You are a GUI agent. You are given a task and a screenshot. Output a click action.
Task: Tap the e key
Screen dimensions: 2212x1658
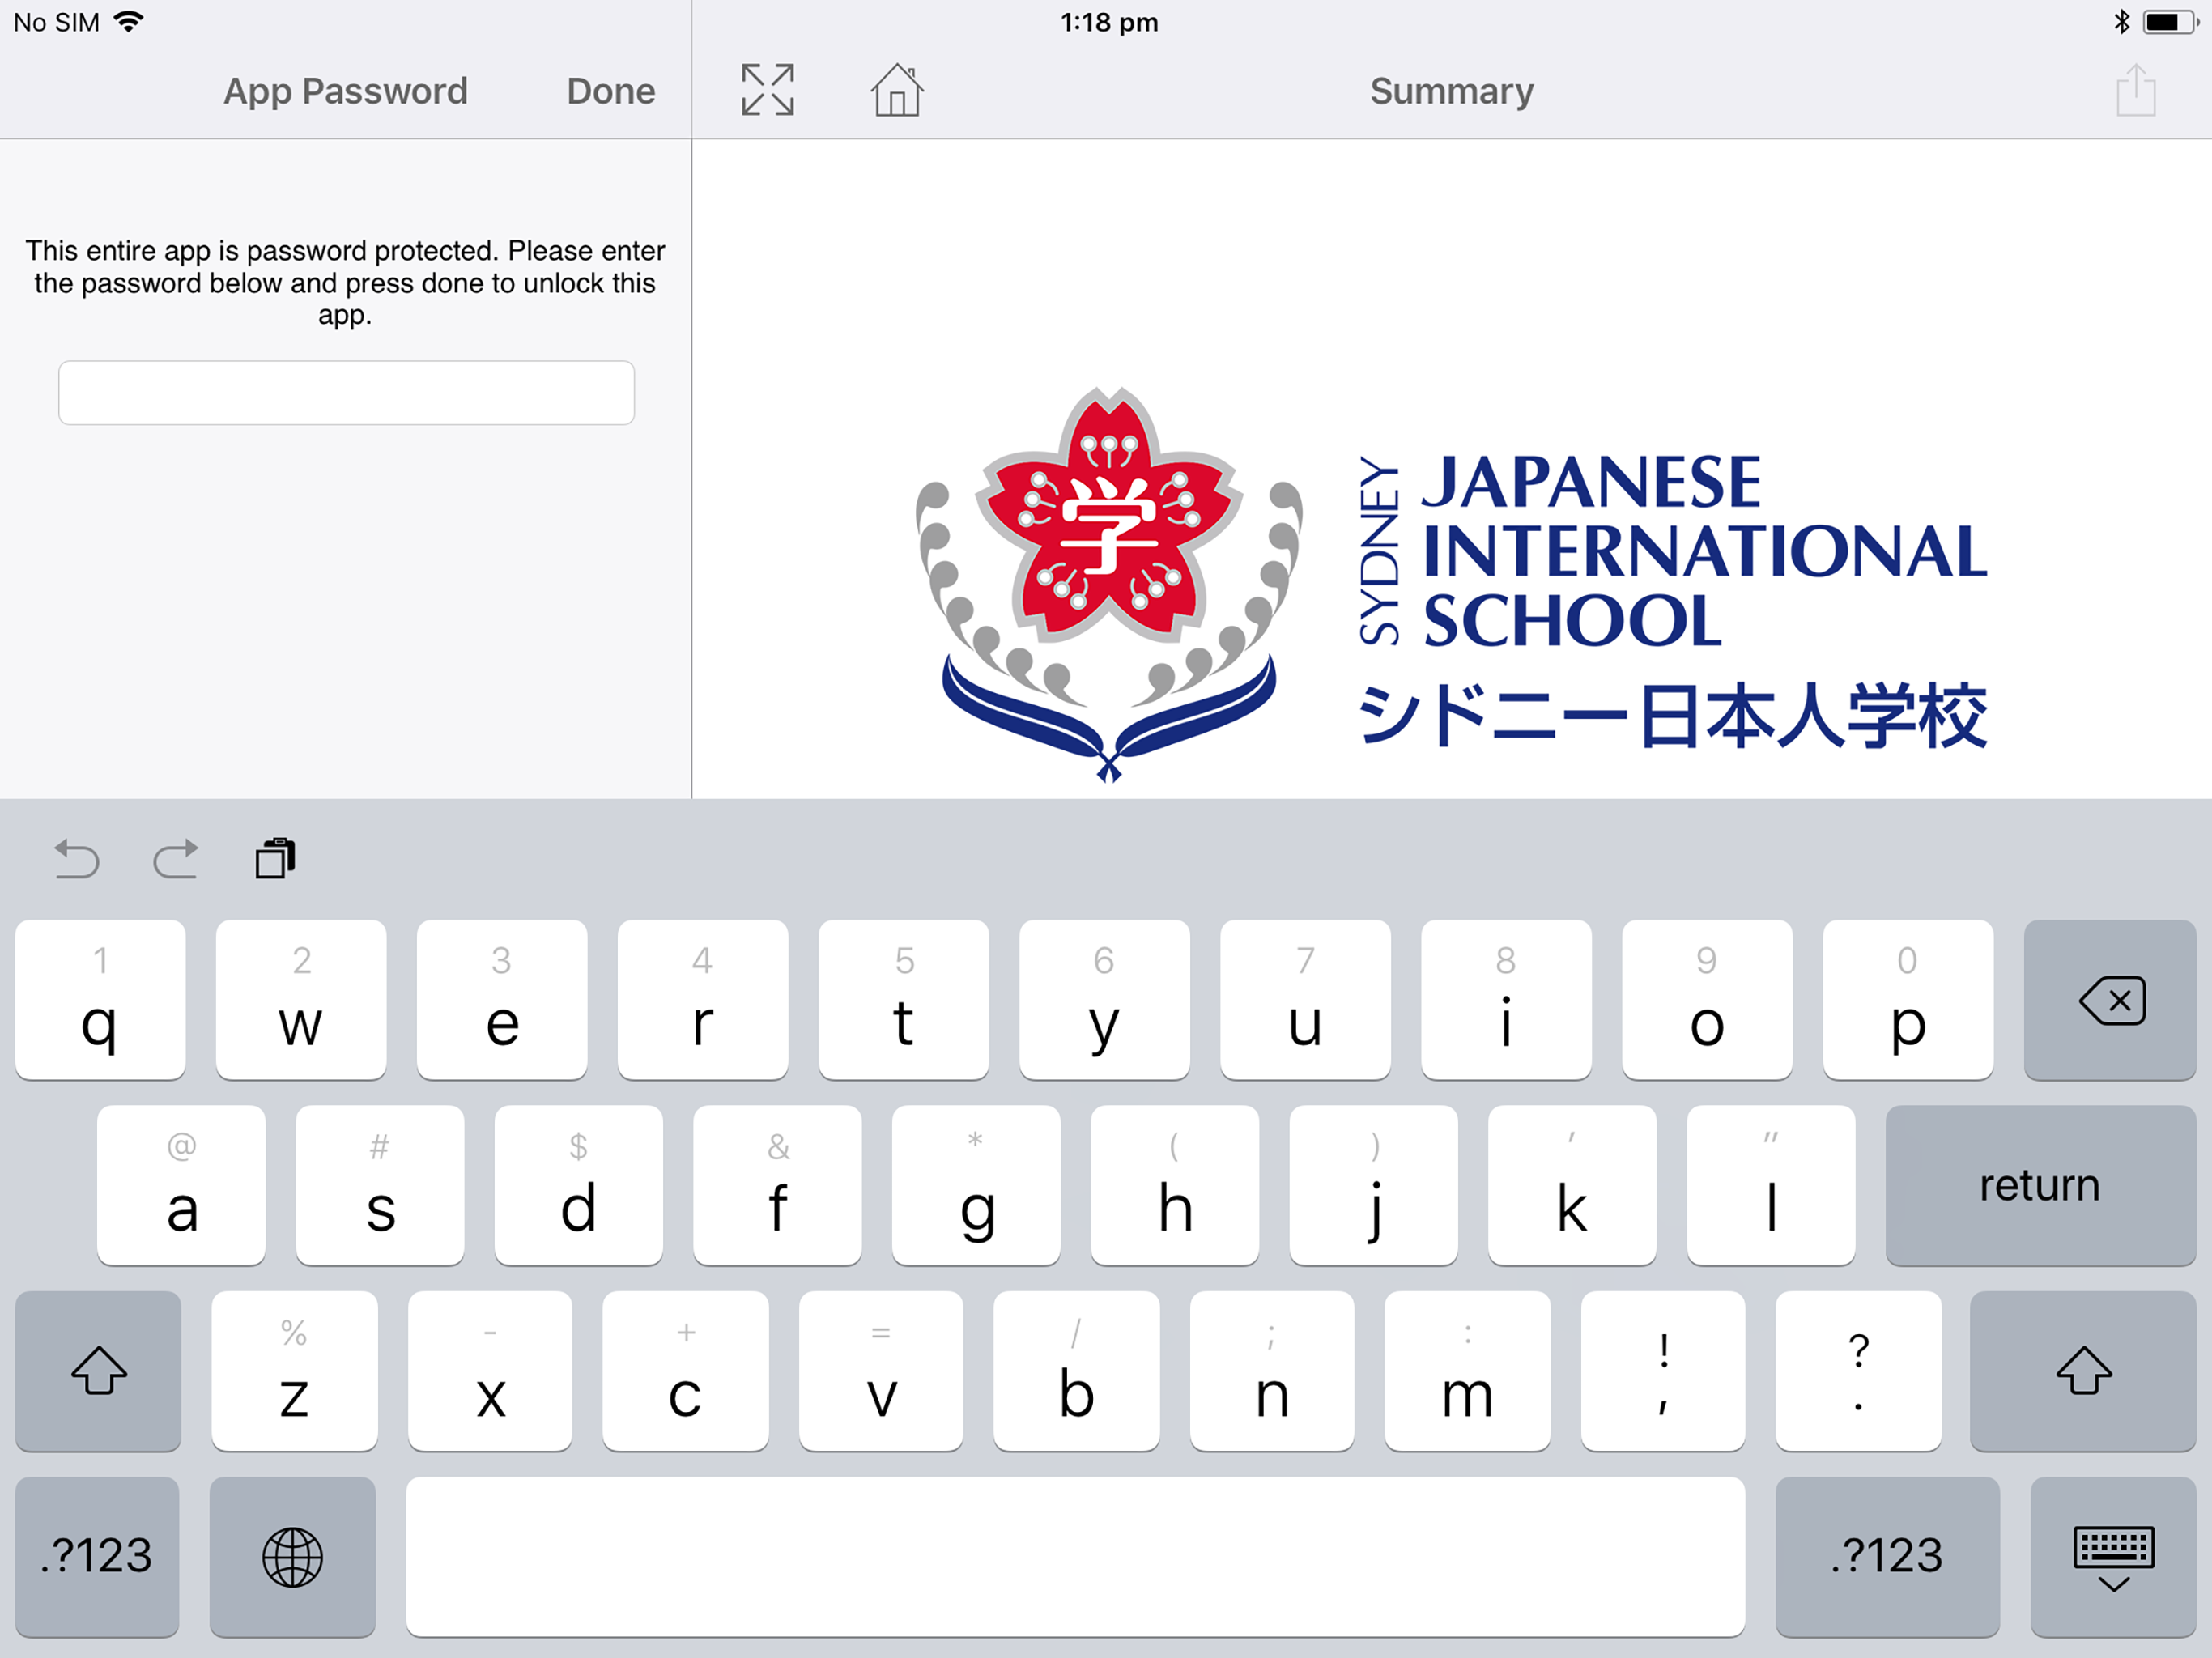pyautogui.click(x=502, y=1000)
